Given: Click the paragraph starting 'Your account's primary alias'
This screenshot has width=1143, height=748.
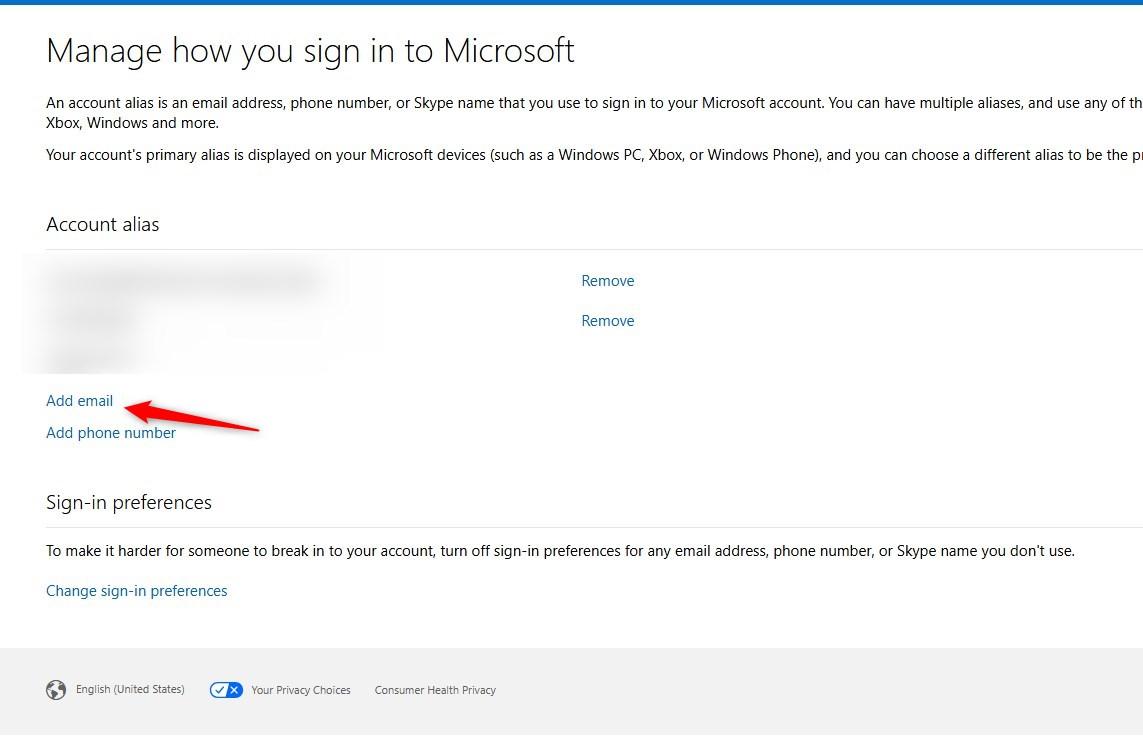Looking at the screenshot, I should click(594, 155).
